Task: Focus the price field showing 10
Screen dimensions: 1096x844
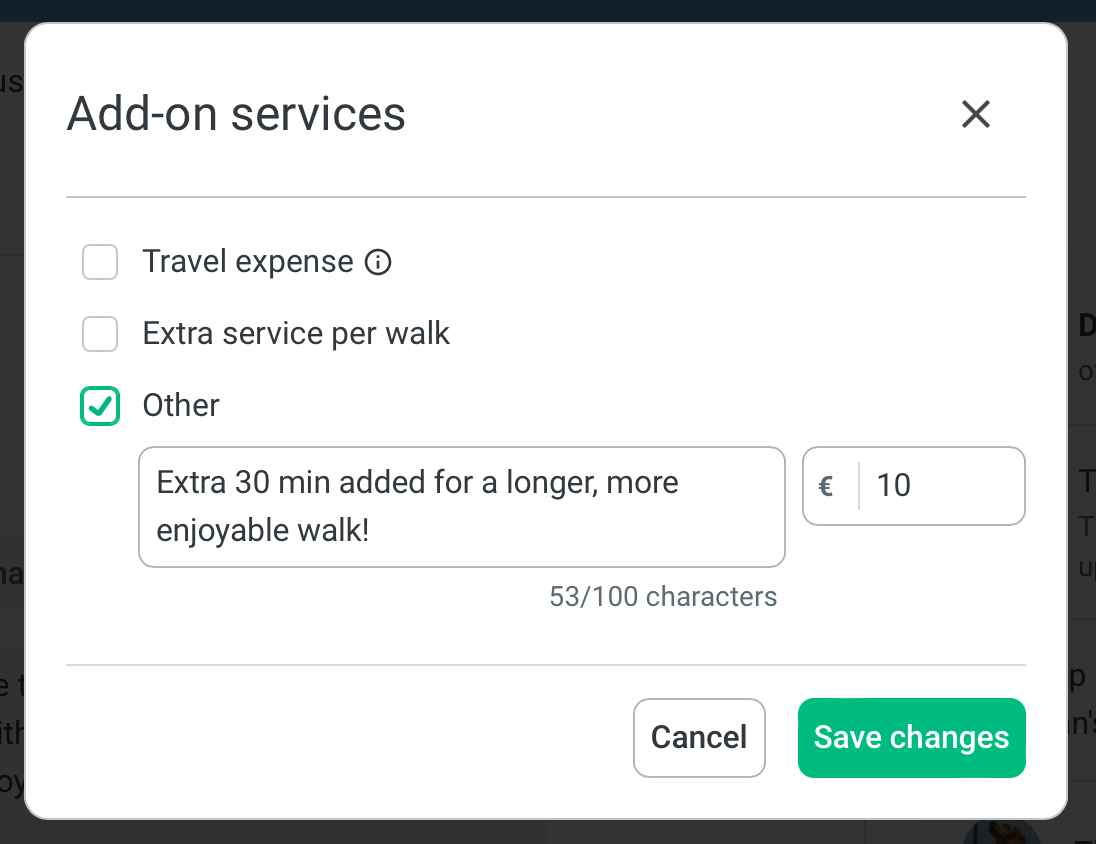Action: tap(940, 486)
